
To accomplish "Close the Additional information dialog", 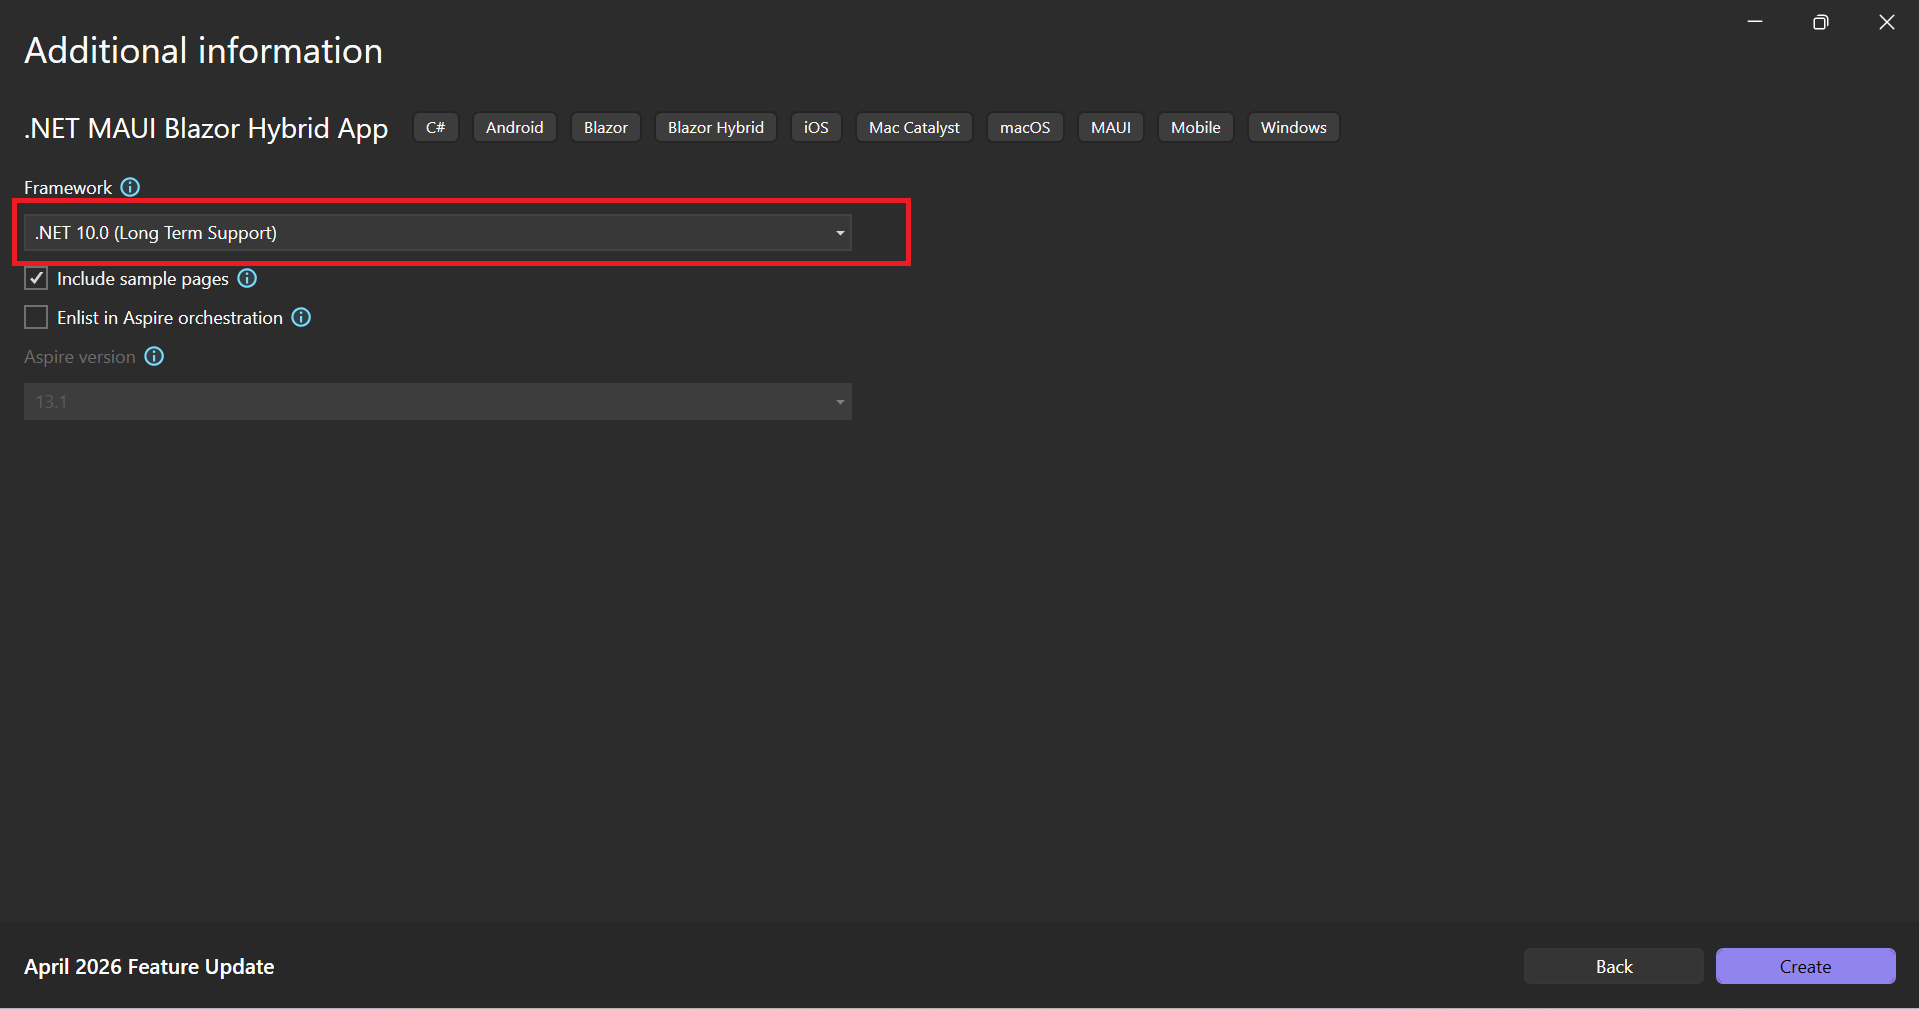I will [x=1887, y=22].
